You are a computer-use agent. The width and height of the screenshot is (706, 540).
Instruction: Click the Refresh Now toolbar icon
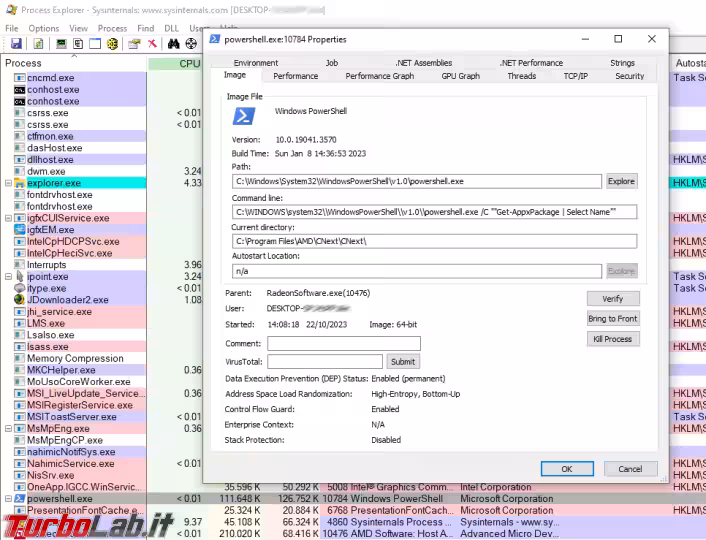point(39,44)
